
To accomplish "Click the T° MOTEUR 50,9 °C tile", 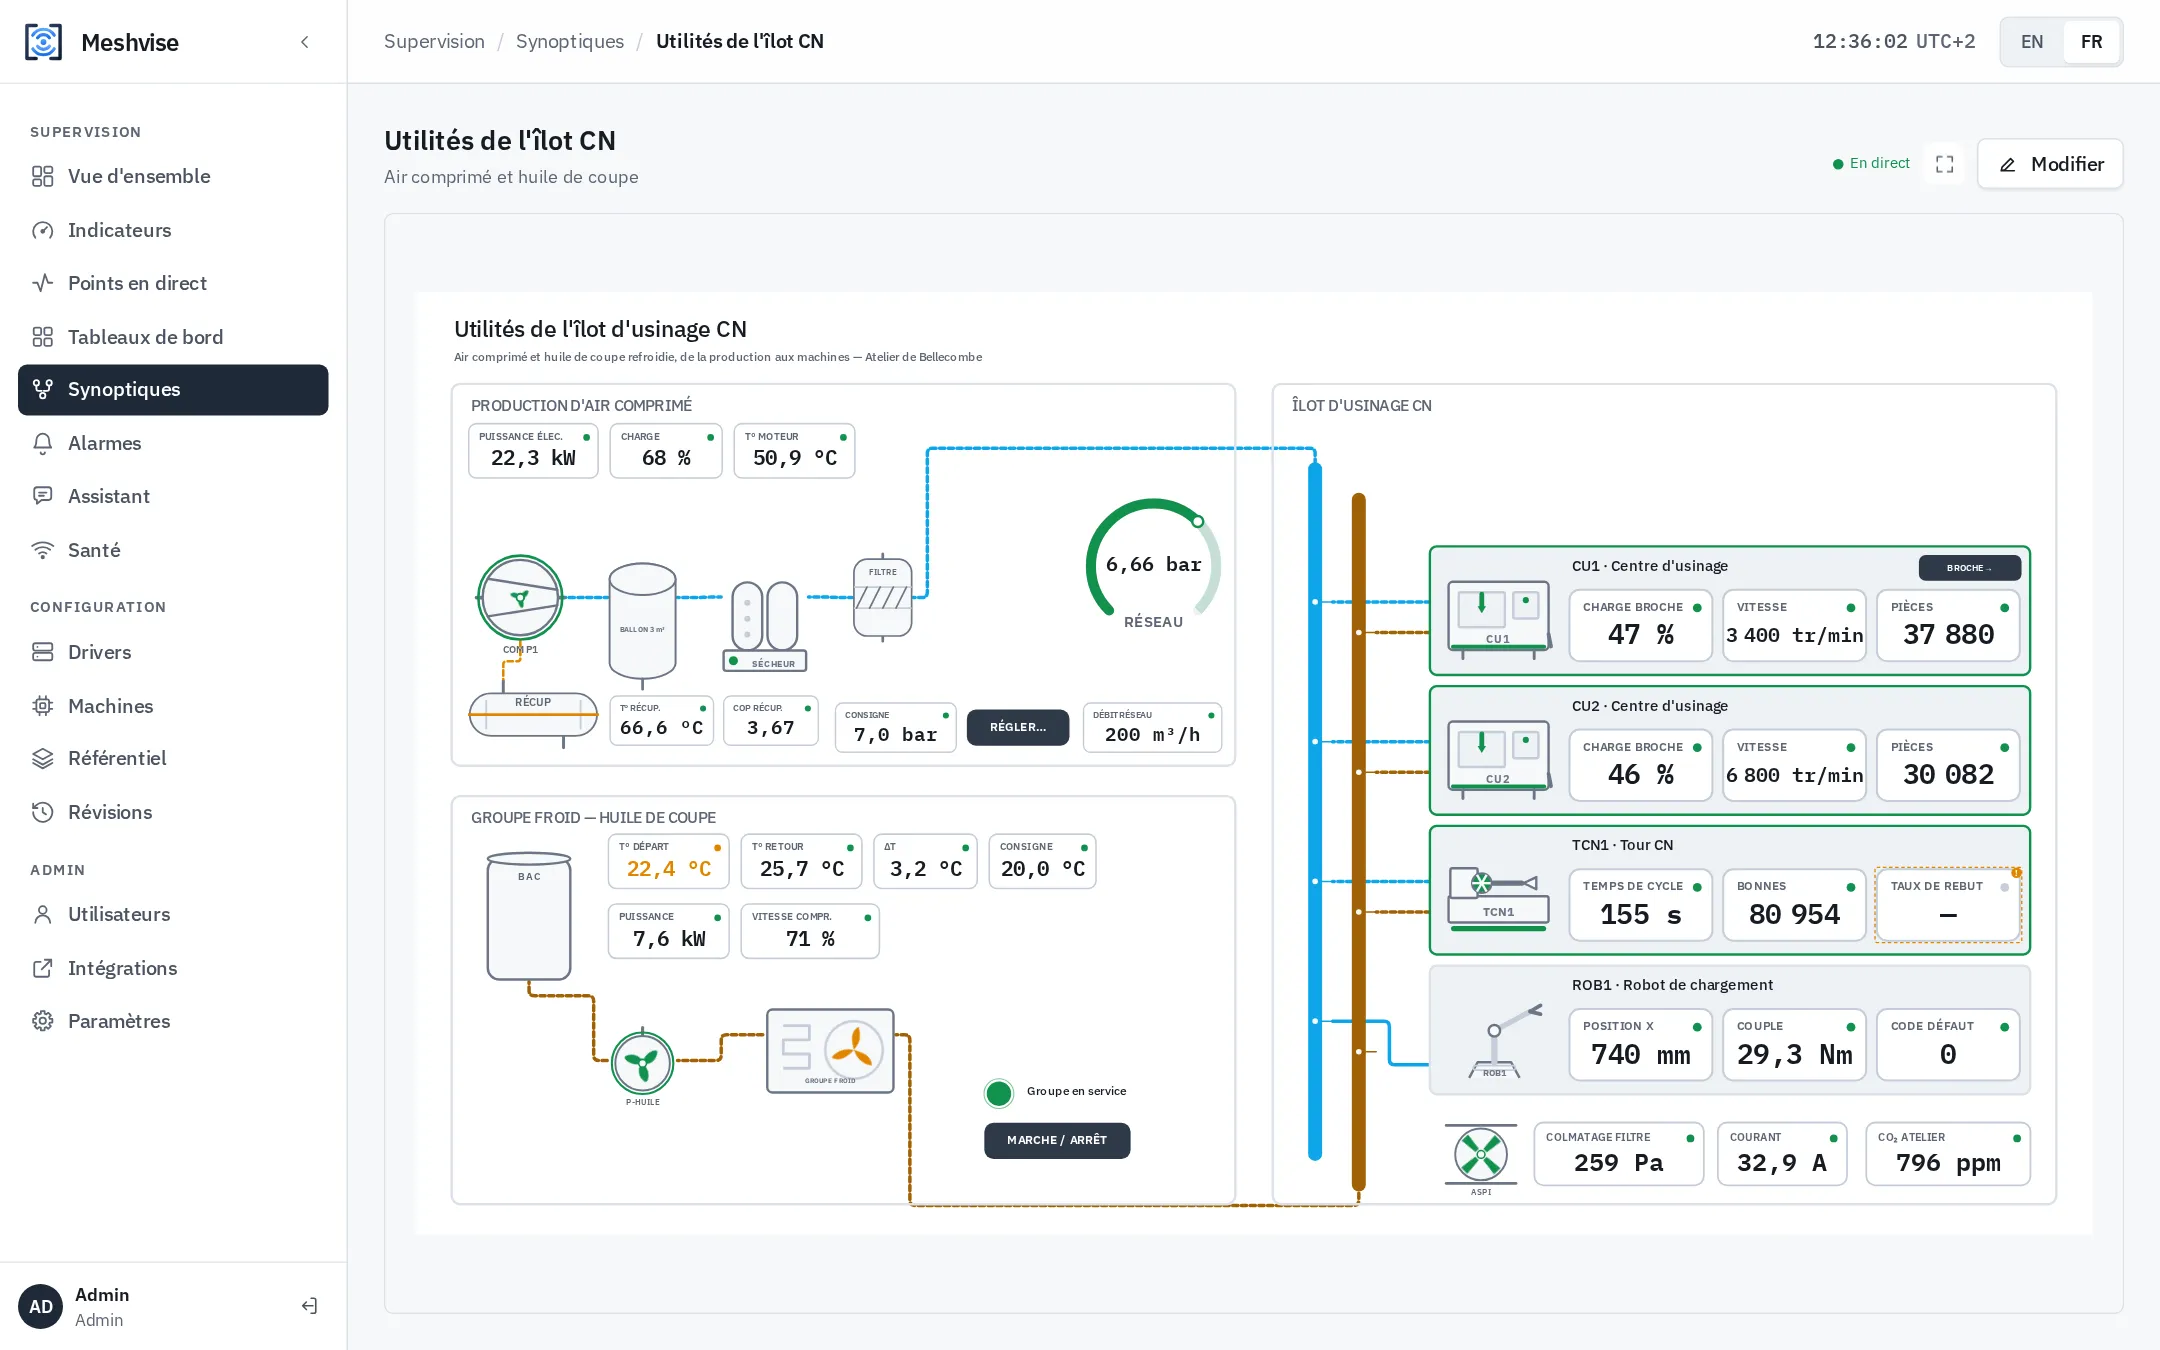I will [794, 451].
